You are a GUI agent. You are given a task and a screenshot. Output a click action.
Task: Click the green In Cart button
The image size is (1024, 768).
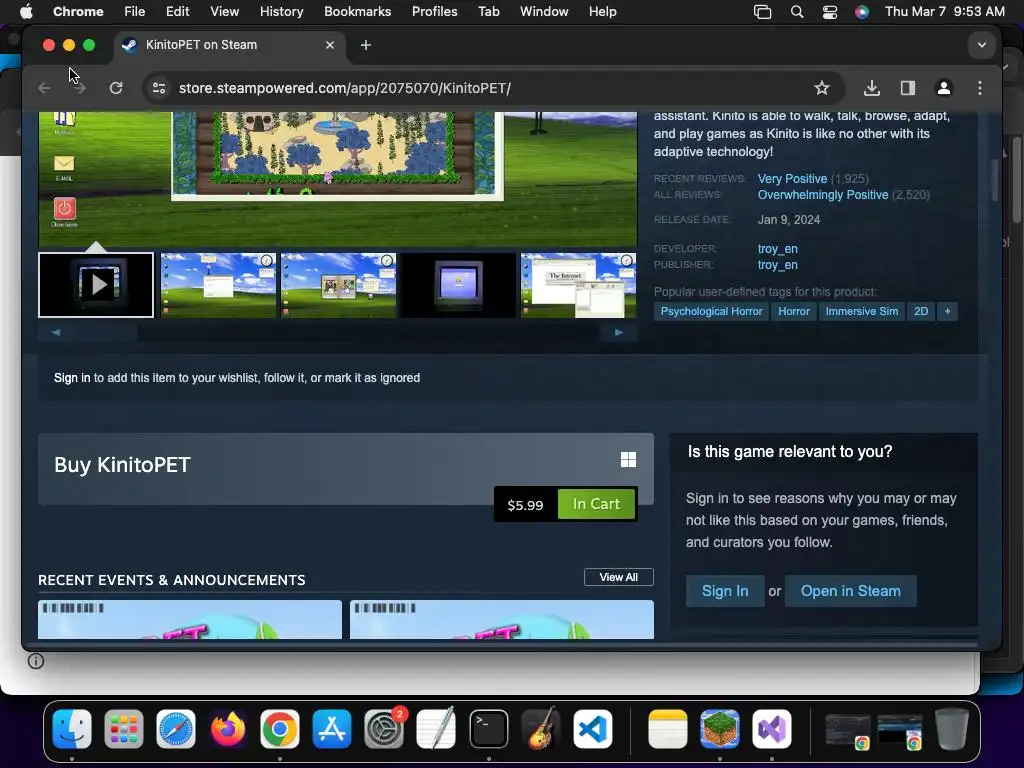click(x=596, y=504)
